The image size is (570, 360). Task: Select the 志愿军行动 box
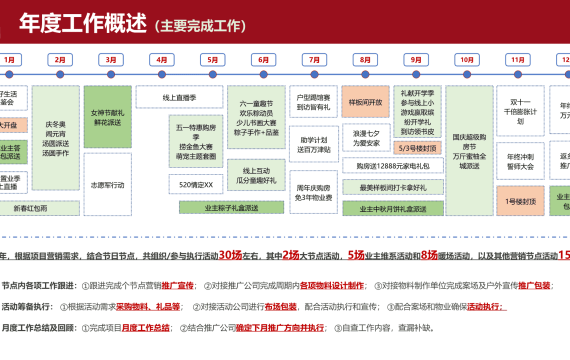coord(108,184)
